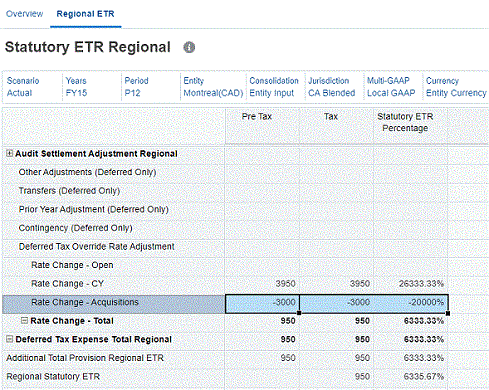This screenshot has height=390, width=489.
Task: Click Pre Tax -3000 Acquisitions cell
Action: [262, 303]
